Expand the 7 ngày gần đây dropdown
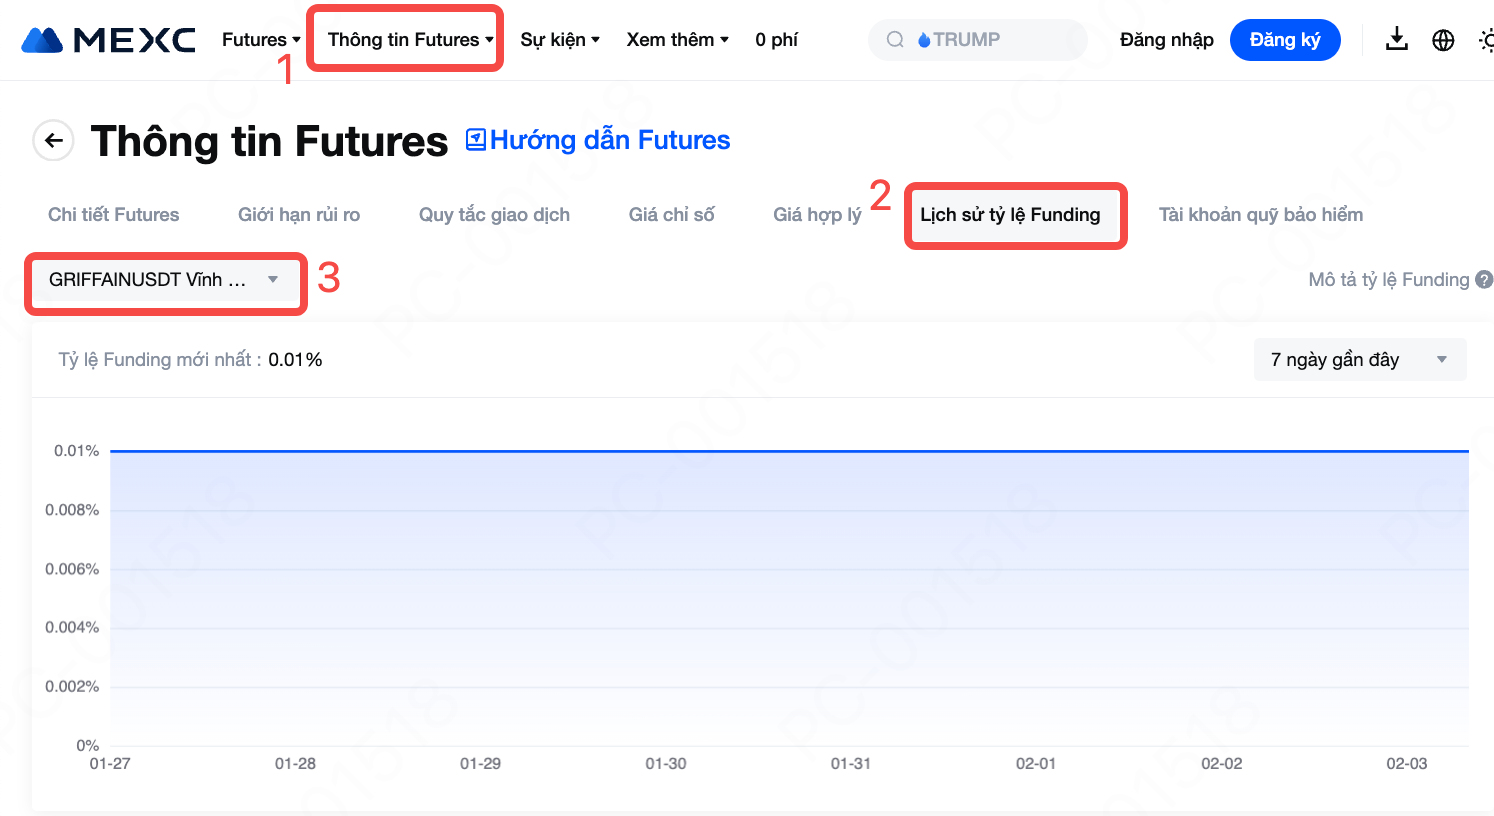Screen dimensions: 1494x816 point(1359,360)
